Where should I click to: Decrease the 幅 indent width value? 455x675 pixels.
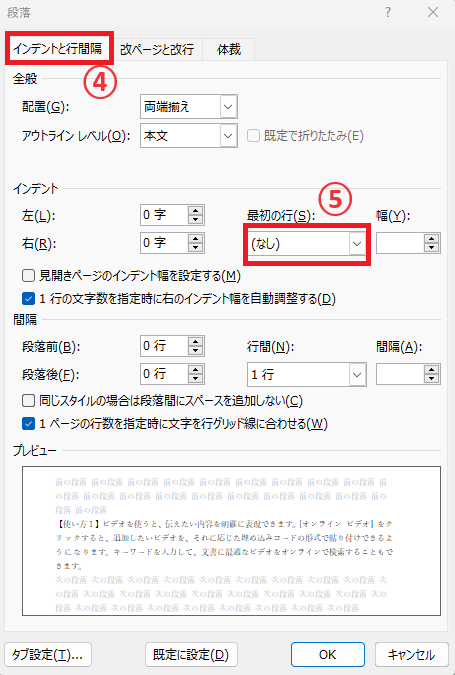click(431, 248)
